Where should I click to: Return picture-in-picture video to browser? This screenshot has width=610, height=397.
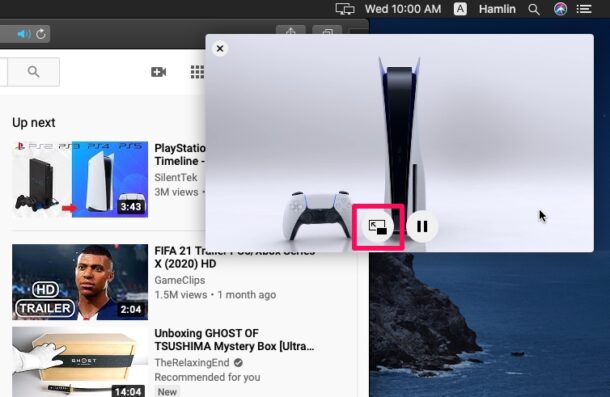point(377,227)
